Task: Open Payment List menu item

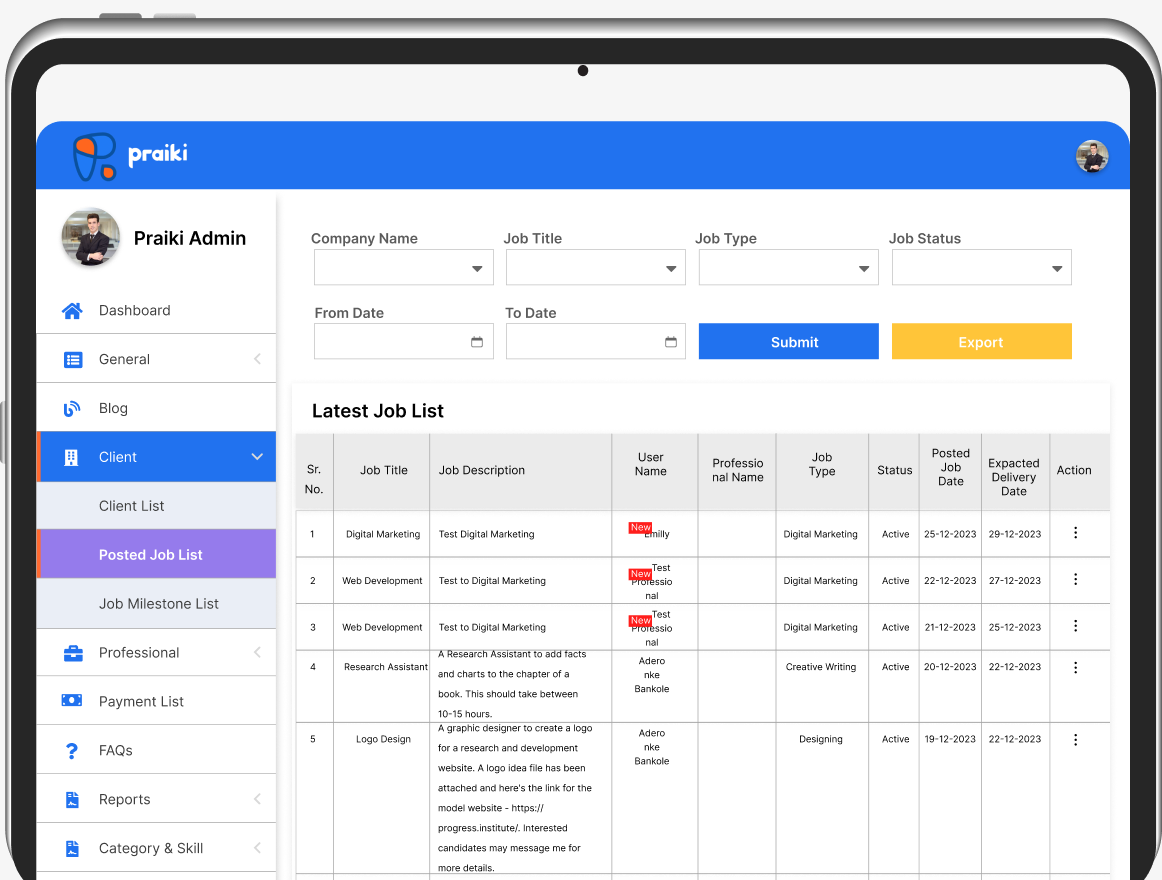Action: pos(156,701)
